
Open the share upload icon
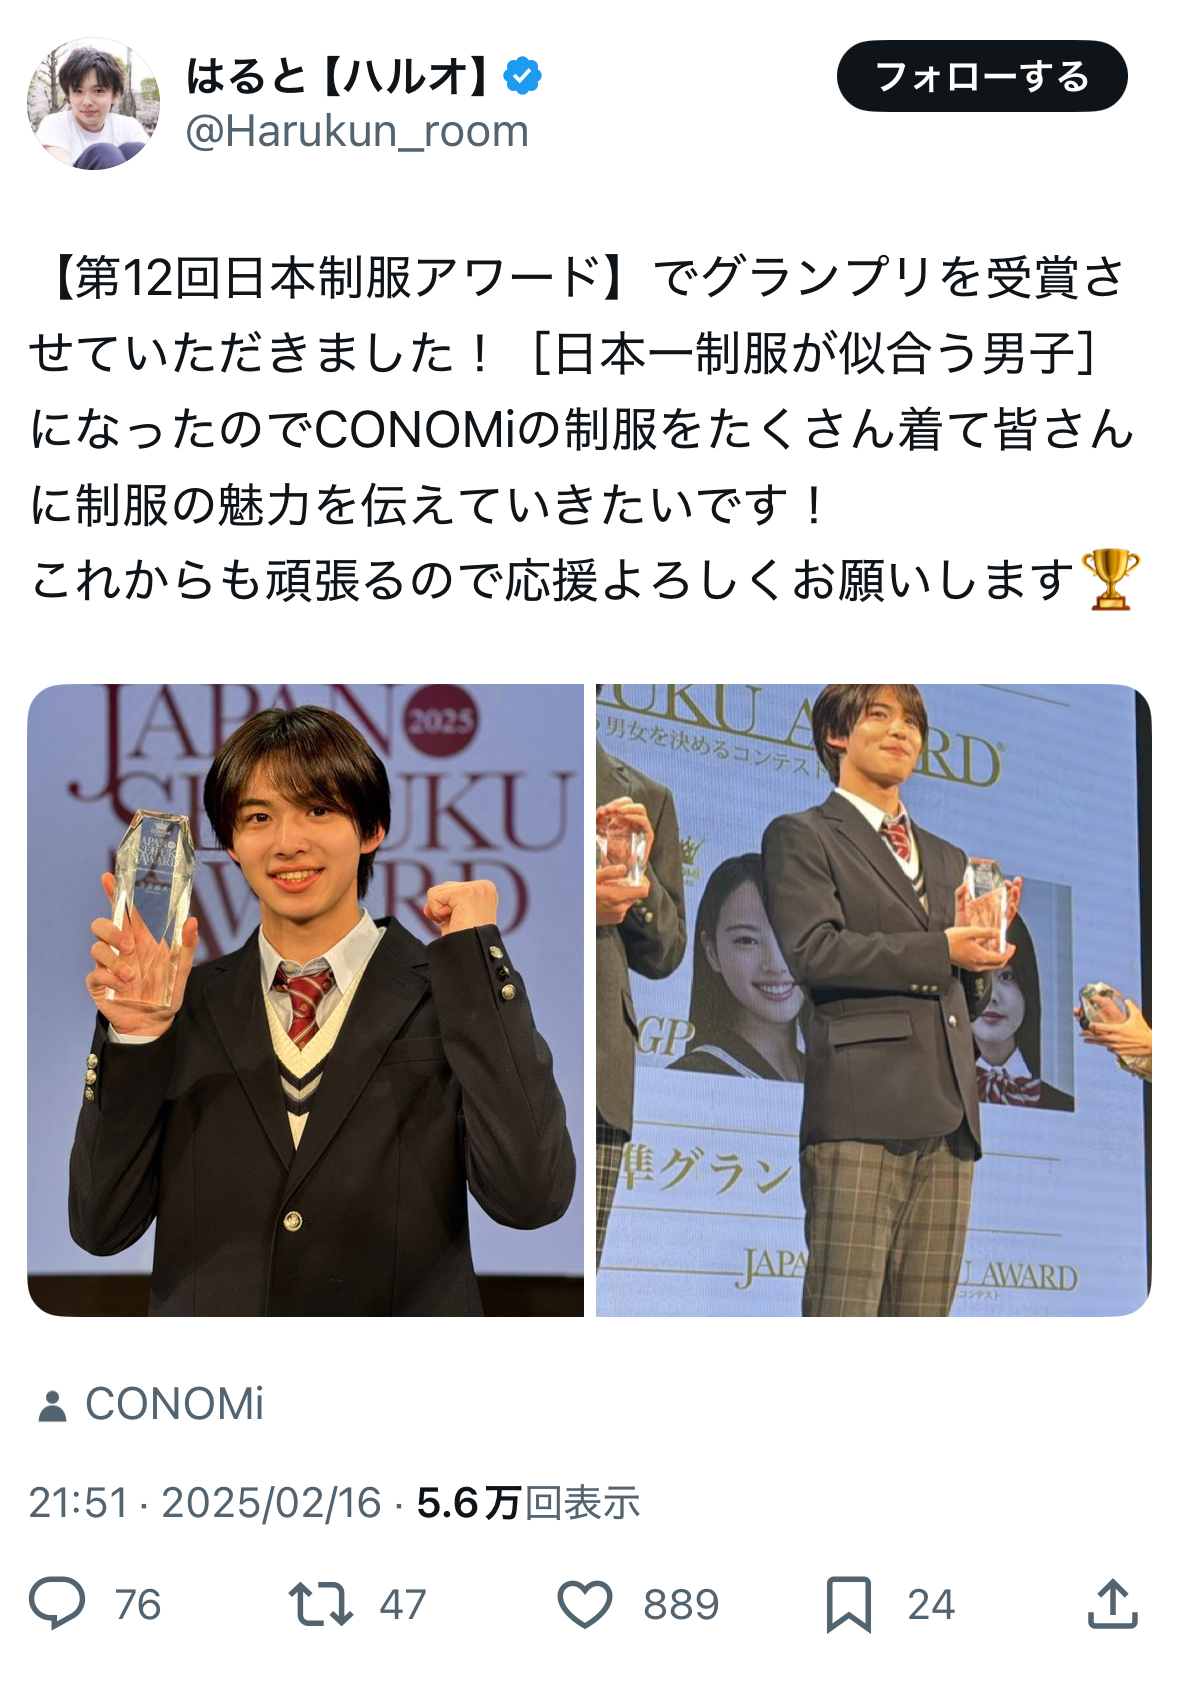point(1112,1604)
